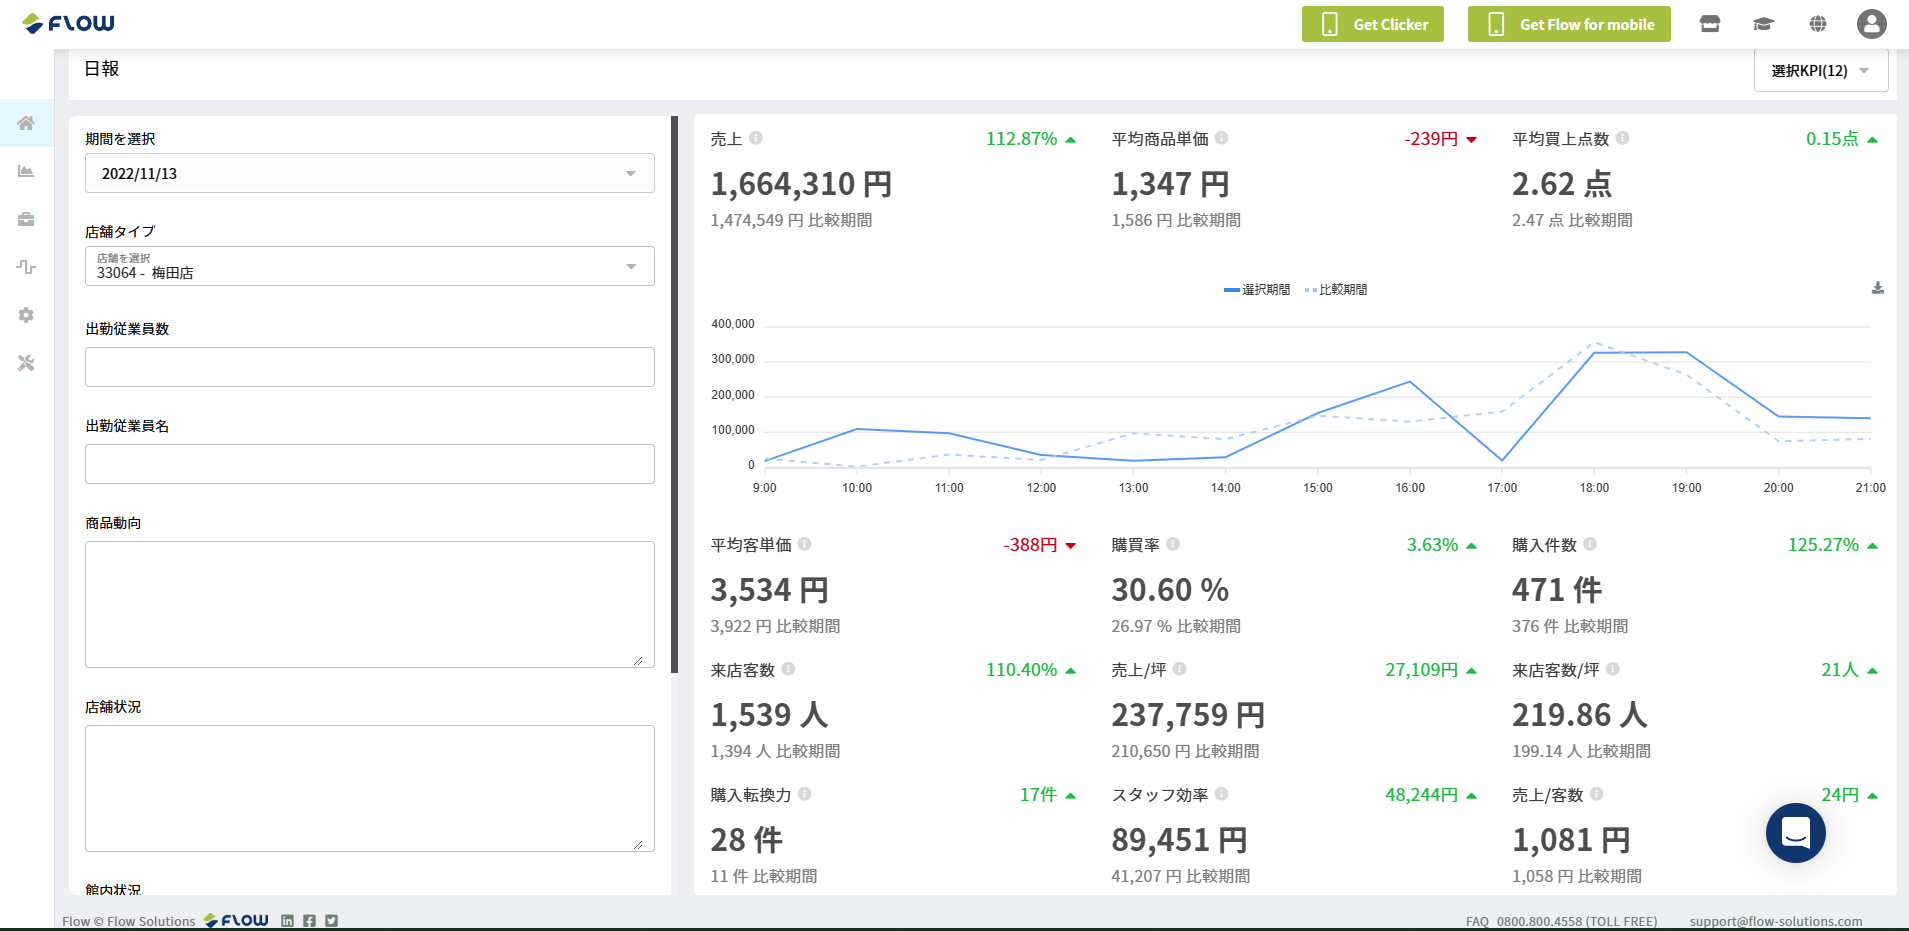Click the Get Flow for mobile button
Screen dimensions: 1909x931
click(1569, 24)
